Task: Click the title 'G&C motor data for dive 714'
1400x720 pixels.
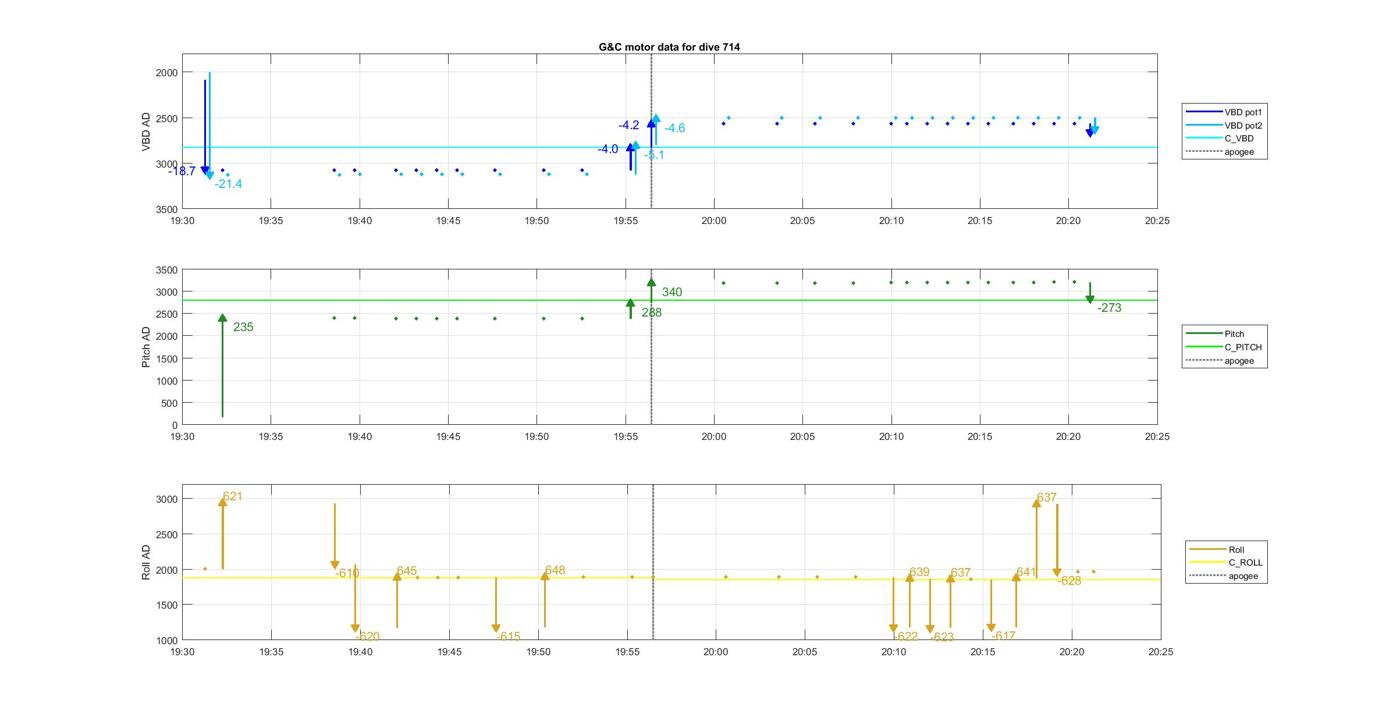Action: tap(669, 47)
